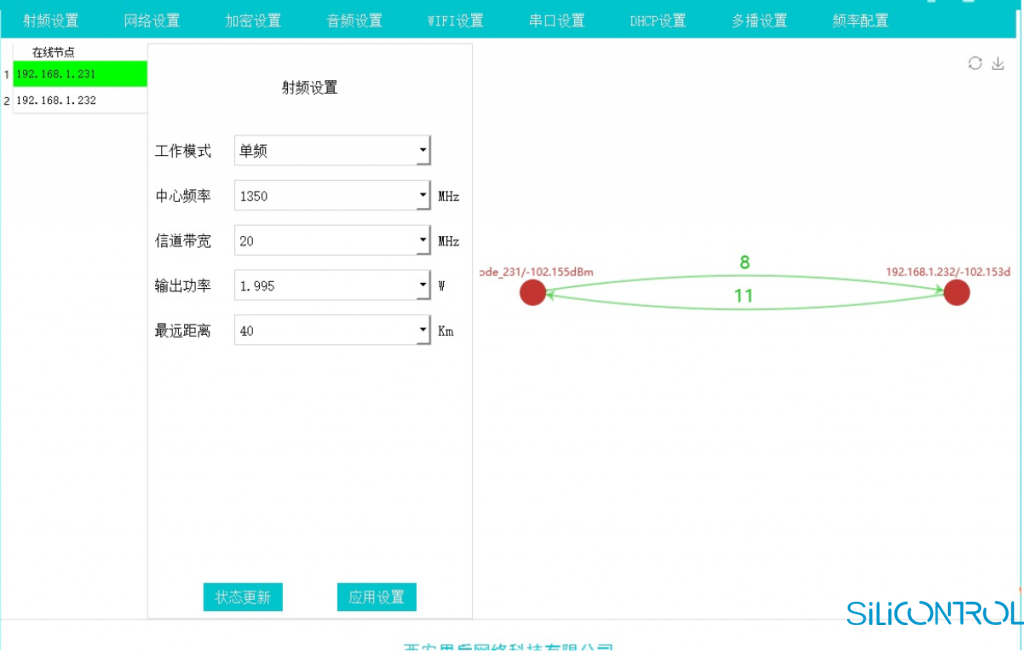Click the ode_231/-102.155dBm node label
Image resolution: width=1024 pixels, height=657 pixels.
pyautogui.click(x=536, y=272)
